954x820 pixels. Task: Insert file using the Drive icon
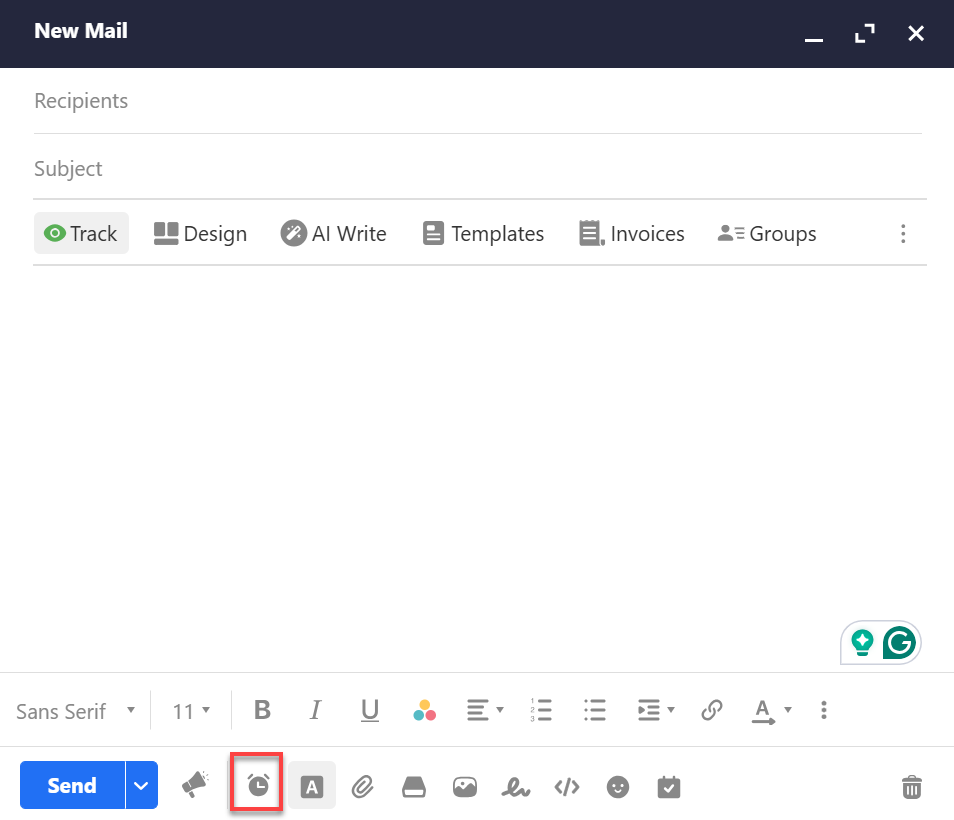(x=414, y=787)
